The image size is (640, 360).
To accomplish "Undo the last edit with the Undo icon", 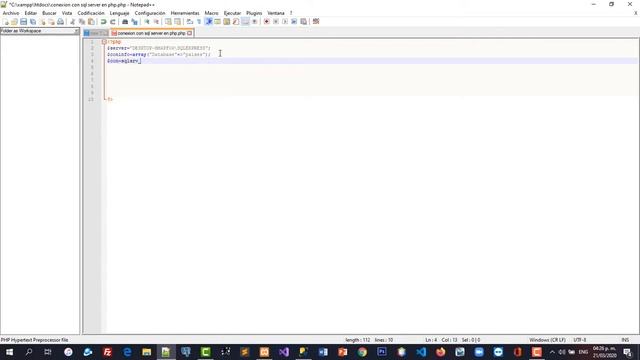I will coord(103,22).
